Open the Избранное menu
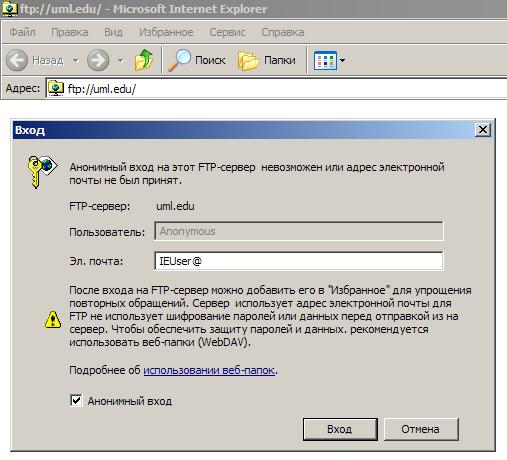507x460 pixels. pyautogui.click(x=166, y=32)
